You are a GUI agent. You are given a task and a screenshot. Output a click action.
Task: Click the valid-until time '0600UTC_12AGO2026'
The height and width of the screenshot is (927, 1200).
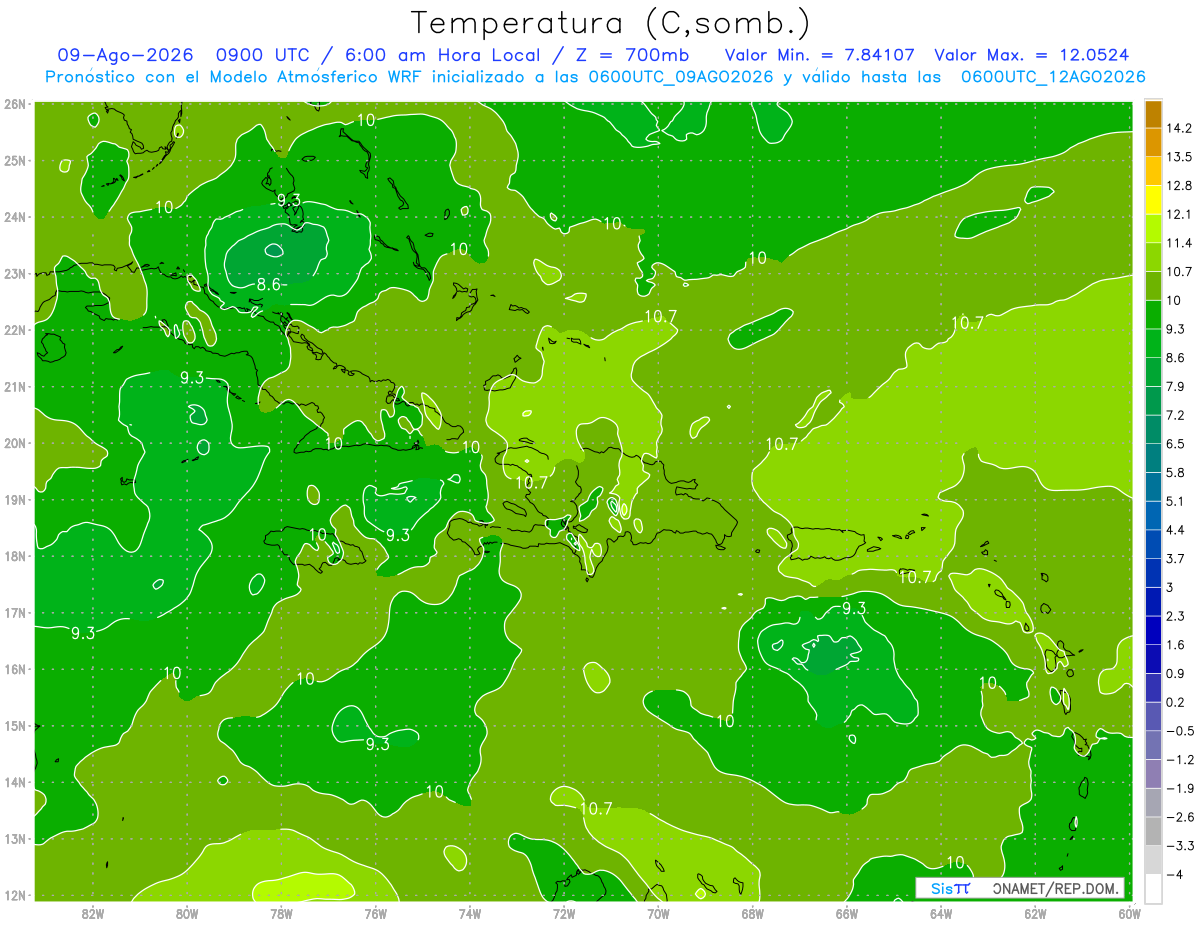(1053, 77)
